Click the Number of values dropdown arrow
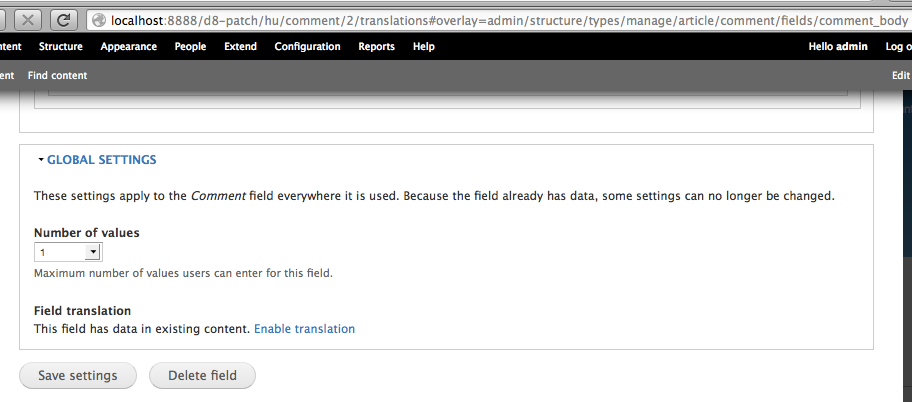Image resolution: width=912 pixels, height=402 pixels. [93, 252]
